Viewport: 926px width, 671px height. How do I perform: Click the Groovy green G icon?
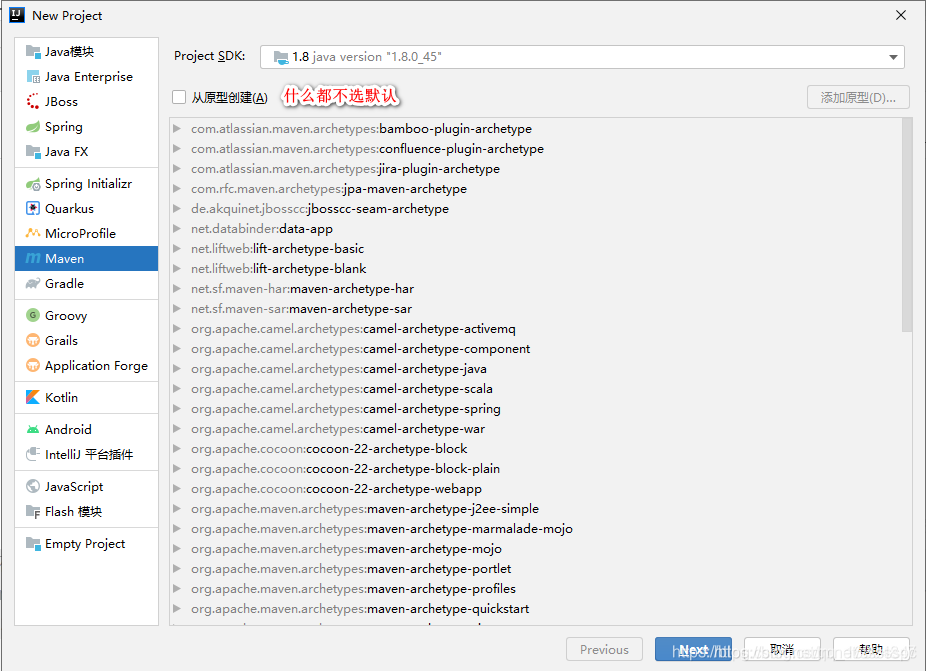pyautogui.click(x=33, y=315)
